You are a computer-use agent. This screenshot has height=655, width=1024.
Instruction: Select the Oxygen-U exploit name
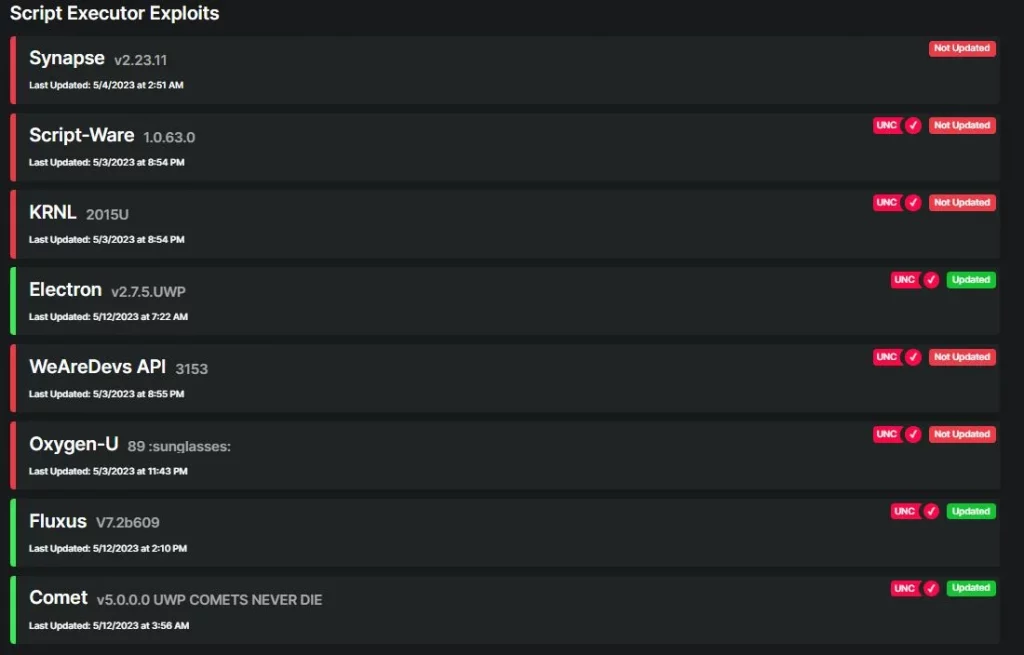coord(73,444)
